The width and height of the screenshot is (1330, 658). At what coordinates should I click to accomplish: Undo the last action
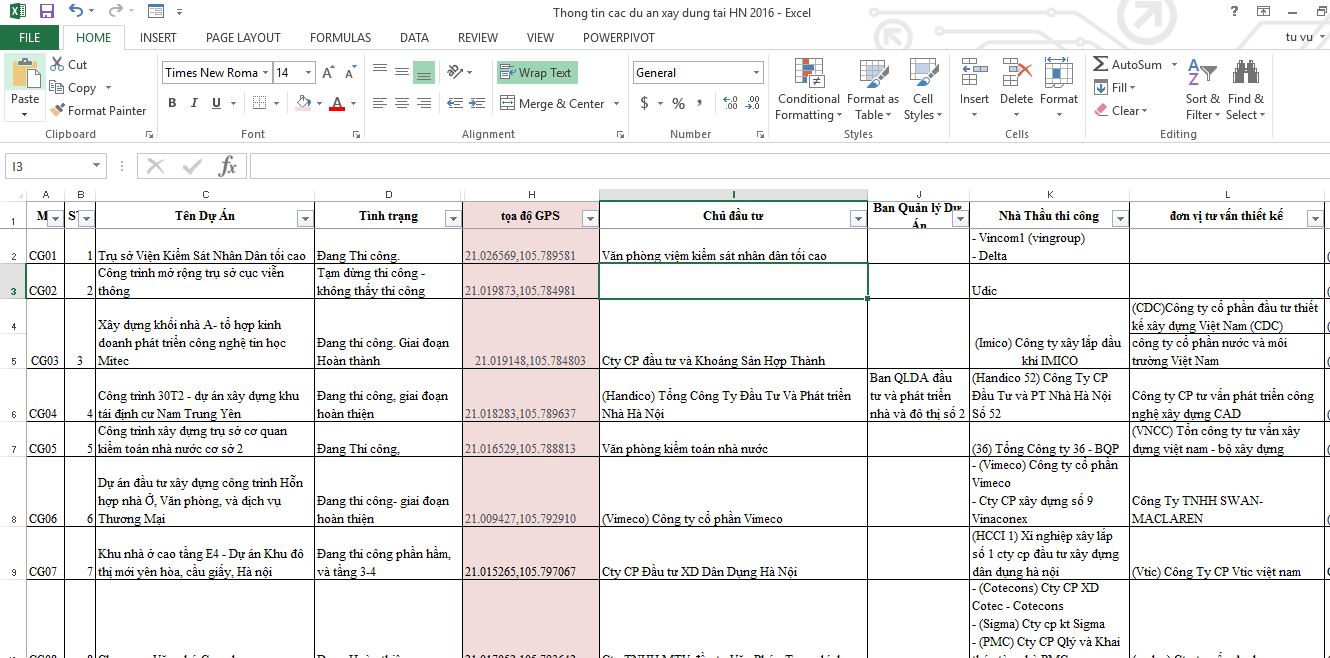(x=77, y=12)
